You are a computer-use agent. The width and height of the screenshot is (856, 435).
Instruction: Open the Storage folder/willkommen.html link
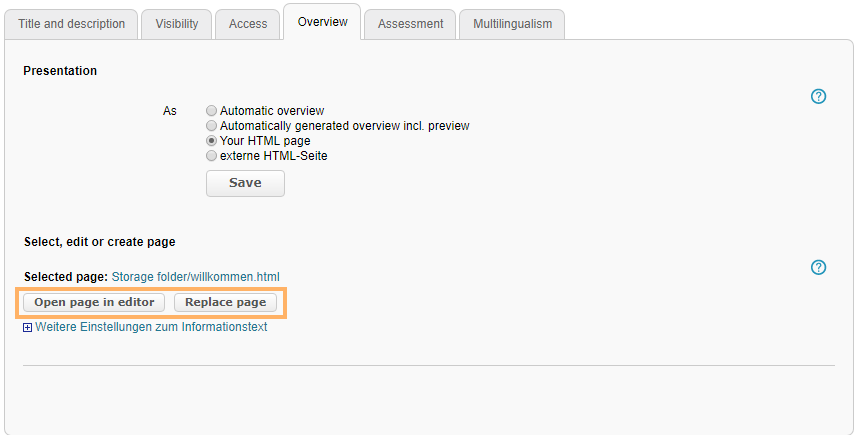(196, 277)
